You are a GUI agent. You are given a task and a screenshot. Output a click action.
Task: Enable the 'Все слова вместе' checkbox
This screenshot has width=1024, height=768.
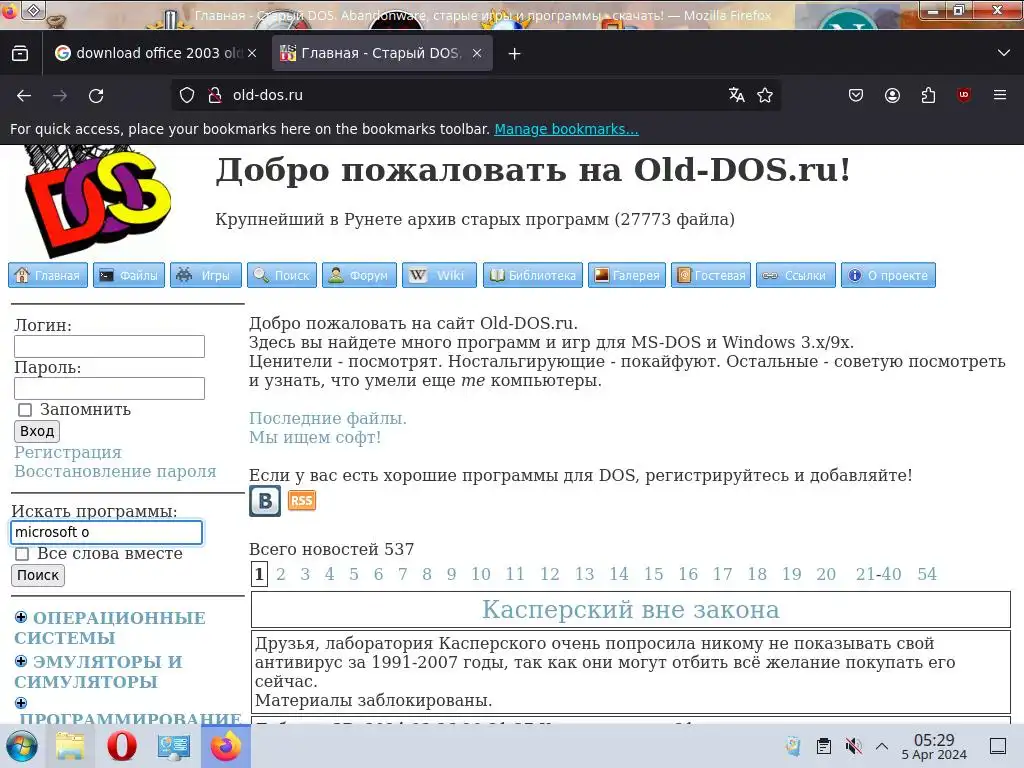point(22,554)
